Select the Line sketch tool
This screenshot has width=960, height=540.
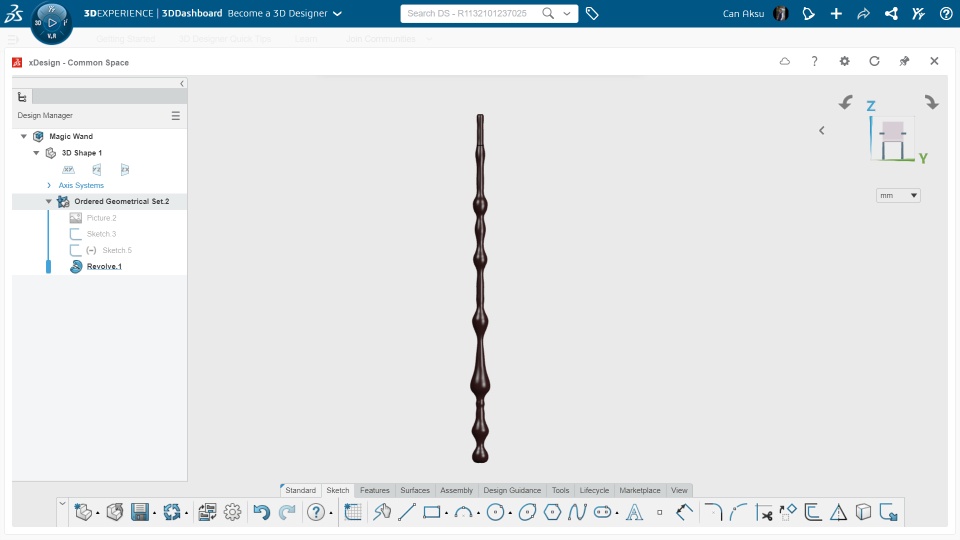pos(407,512)
